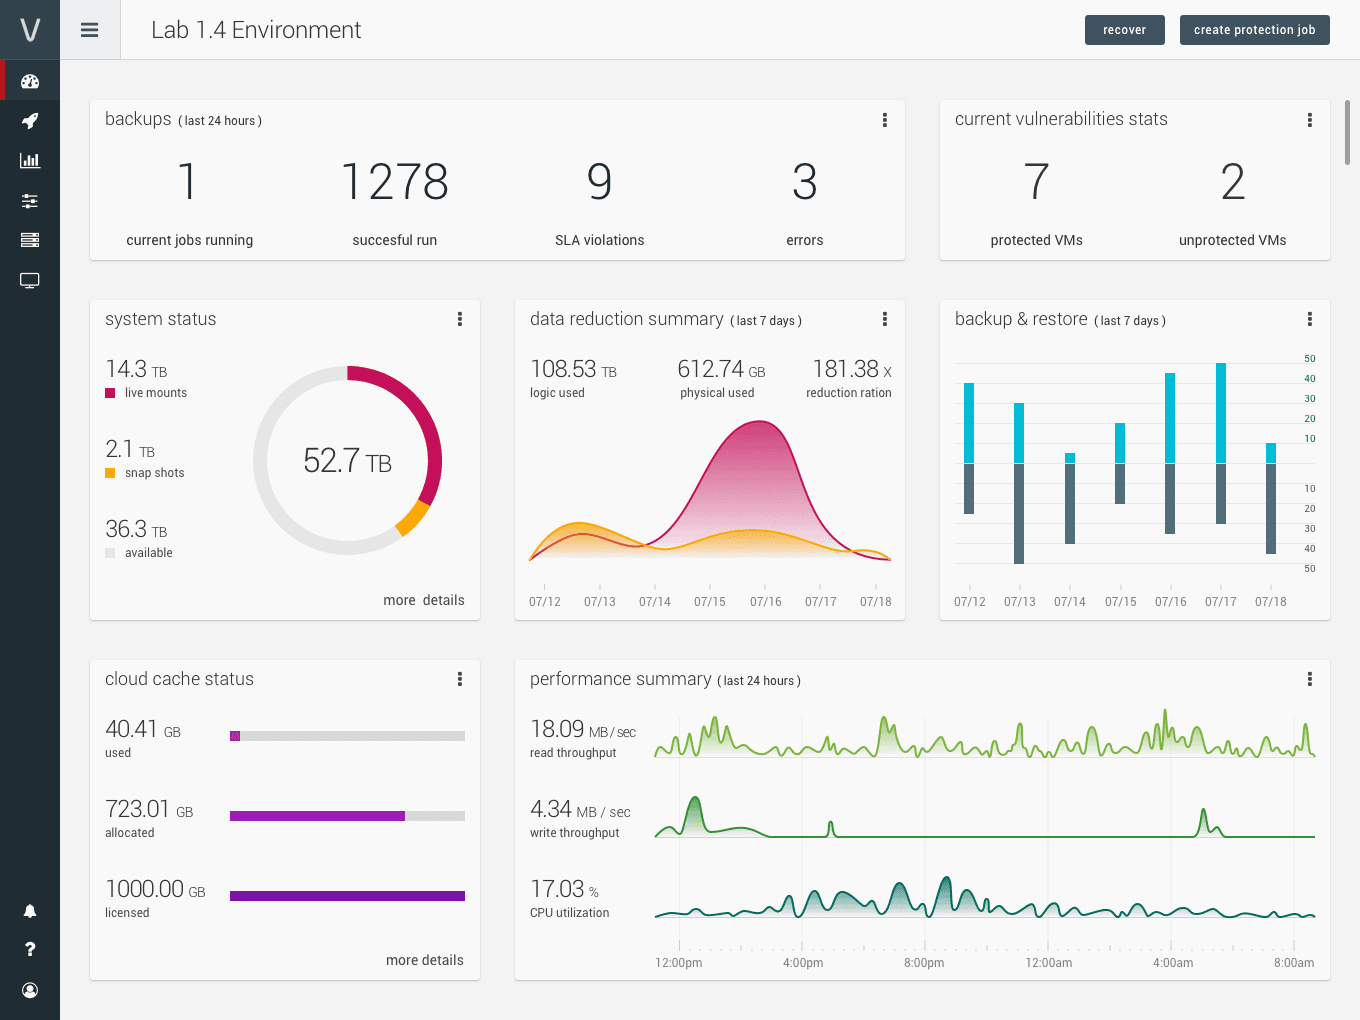Viewport: 1360px width, 1020px height.
Task: Open the server storage sidebar icon
Action: (30, 240)
